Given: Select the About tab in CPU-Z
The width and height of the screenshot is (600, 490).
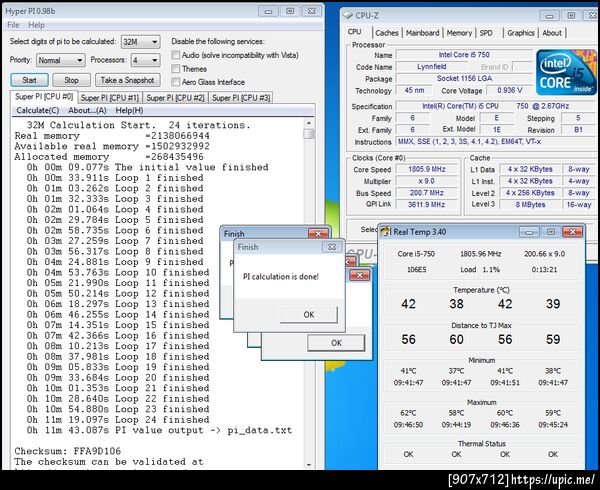Looking at the screenshot, I should pos(552,33).
